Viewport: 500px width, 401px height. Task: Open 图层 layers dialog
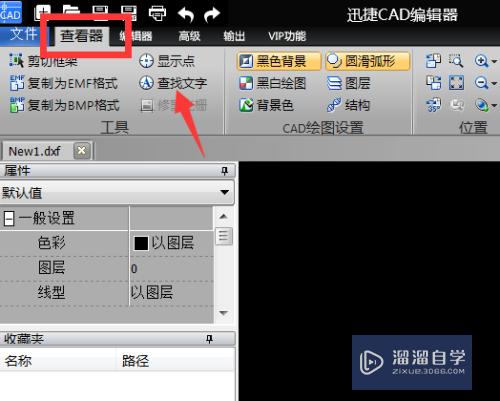pyautogui.click(x=348, y=83)
